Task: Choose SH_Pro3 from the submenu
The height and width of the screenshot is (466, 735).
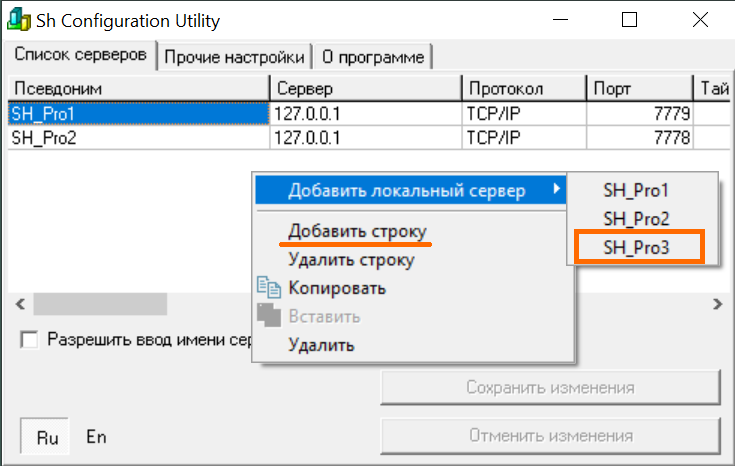Action: pos(636,247)
